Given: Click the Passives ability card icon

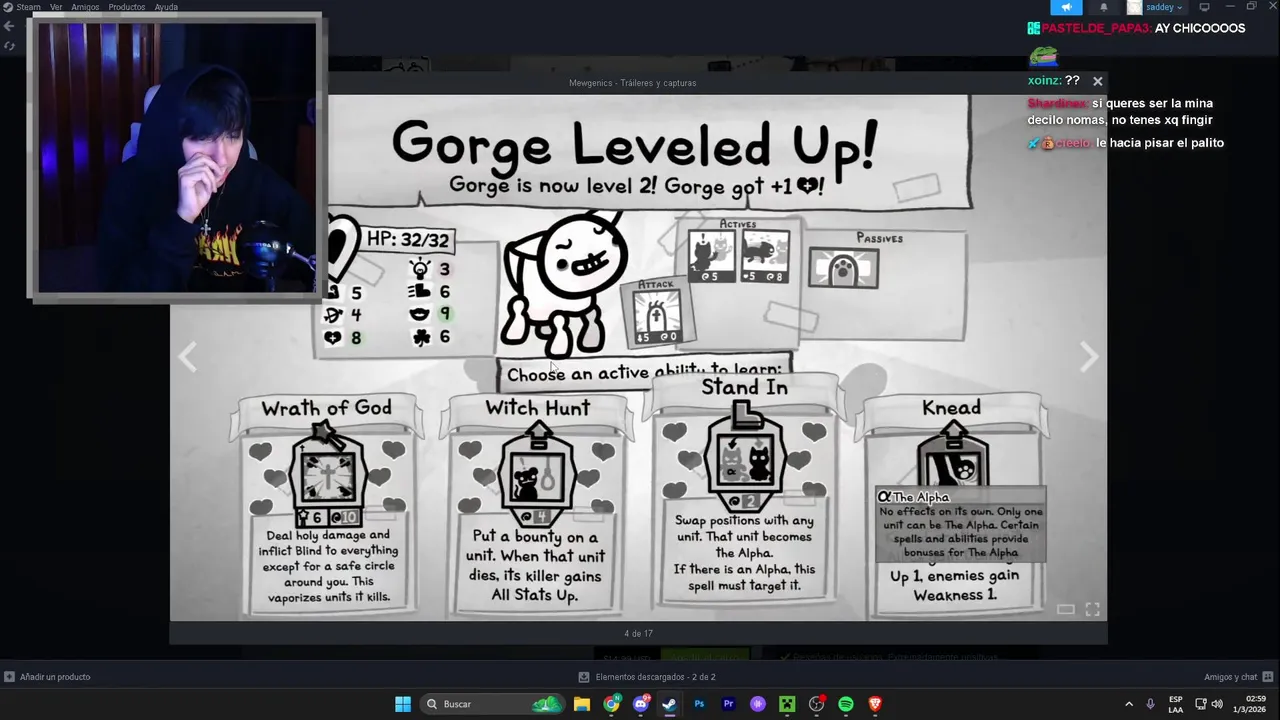Looking at the screenshot, I should pos(843,269).
